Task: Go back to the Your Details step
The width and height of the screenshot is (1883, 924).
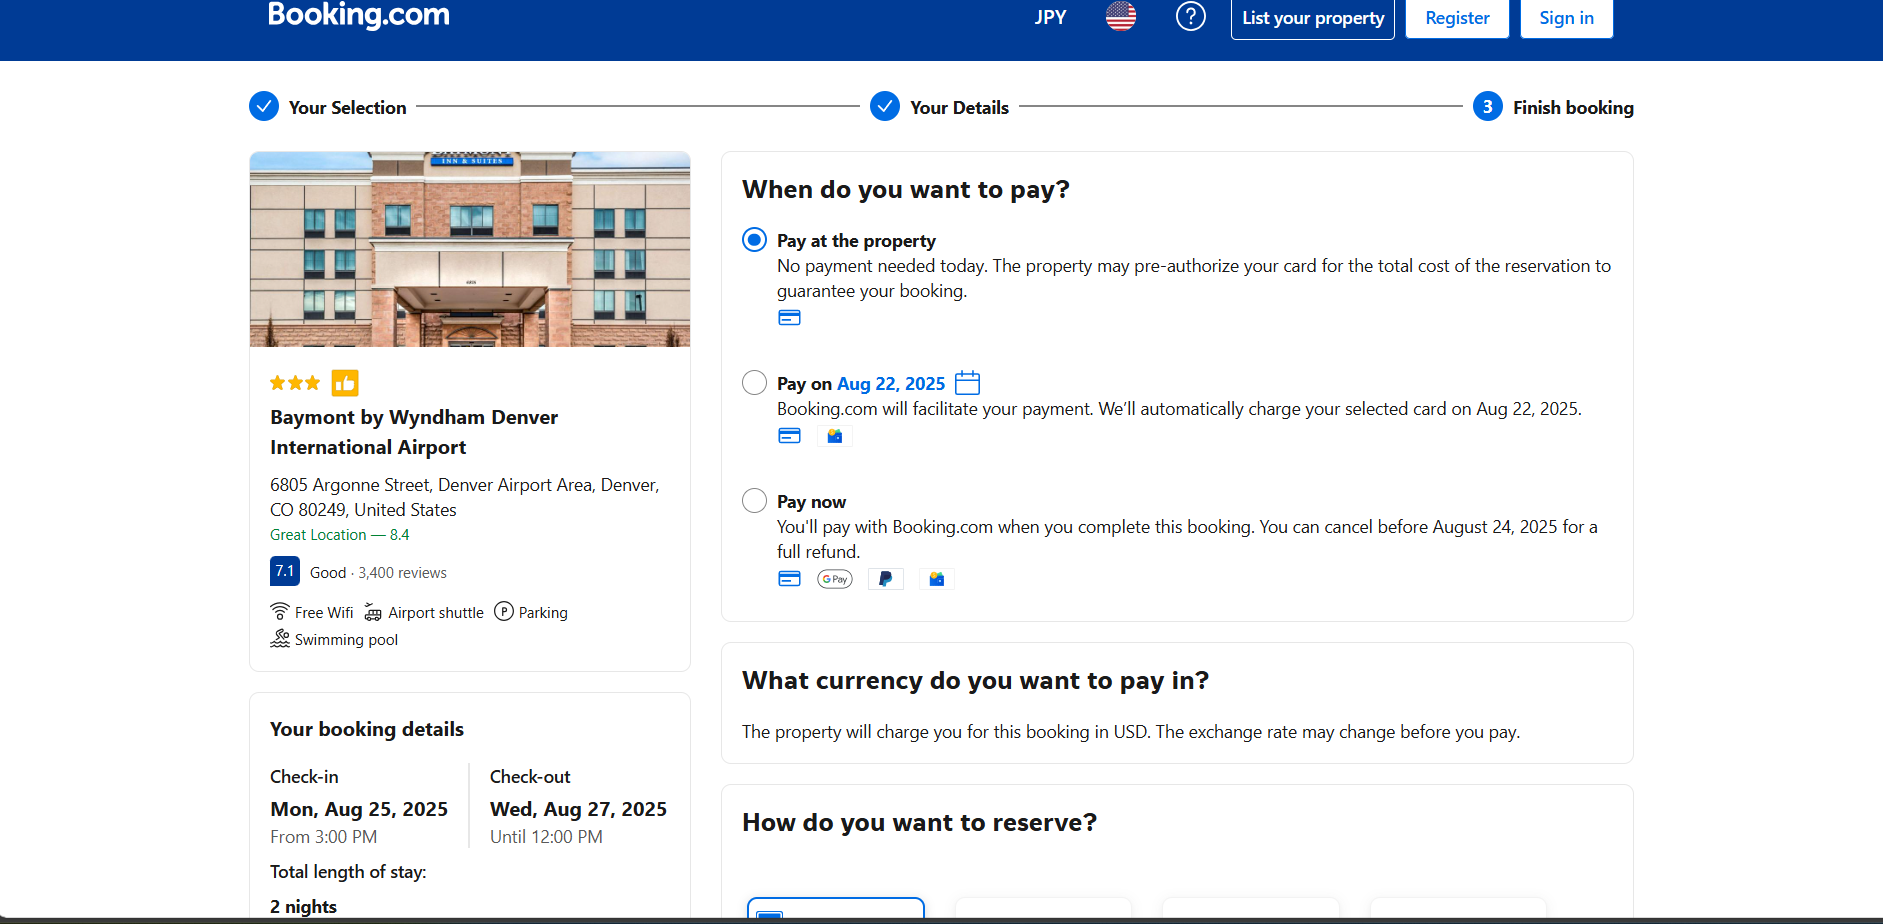Action: [959, 107]
